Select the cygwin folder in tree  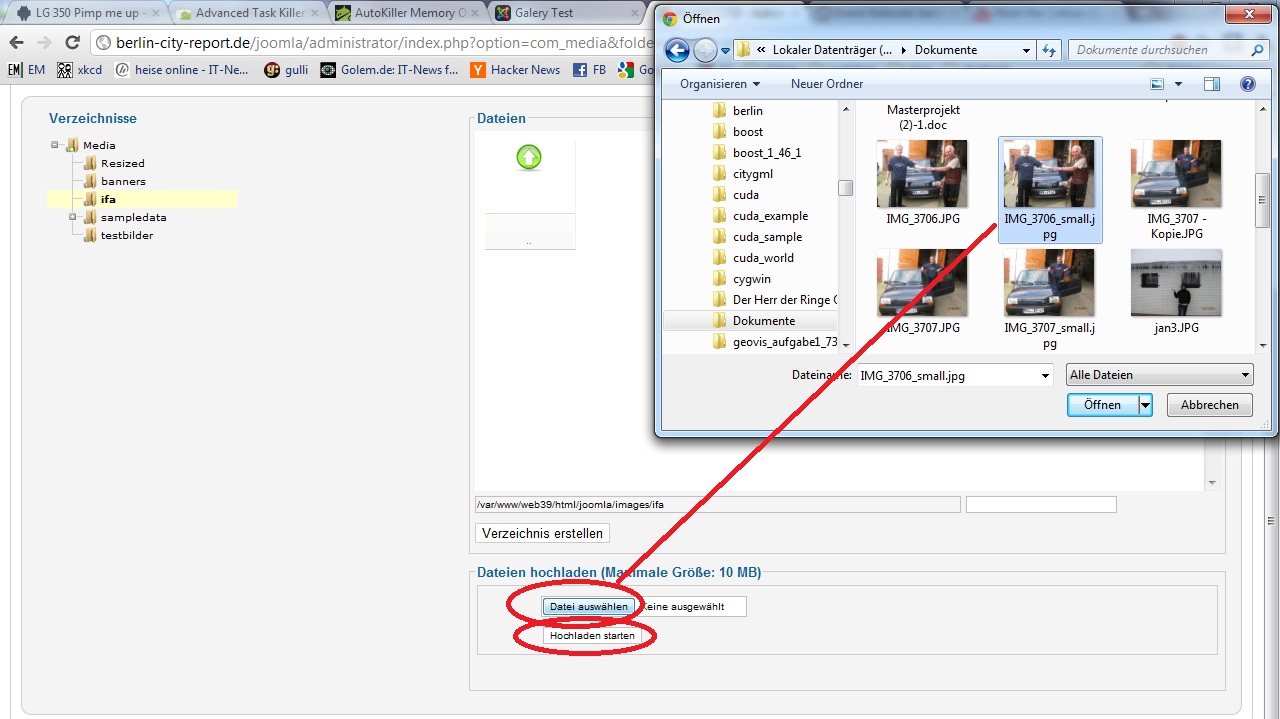pyautogui.click(x=751, y=279)
